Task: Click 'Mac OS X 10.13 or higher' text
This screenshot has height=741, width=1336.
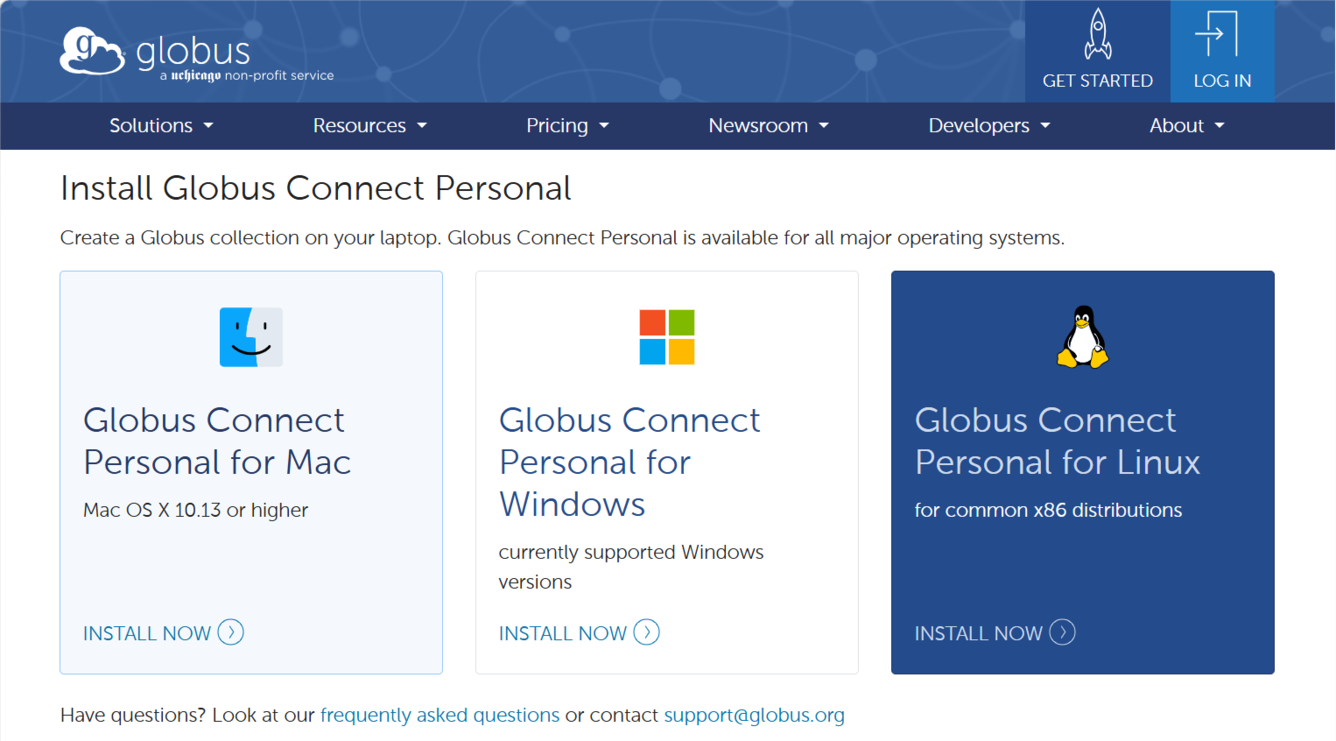Action: pos(196,510)
